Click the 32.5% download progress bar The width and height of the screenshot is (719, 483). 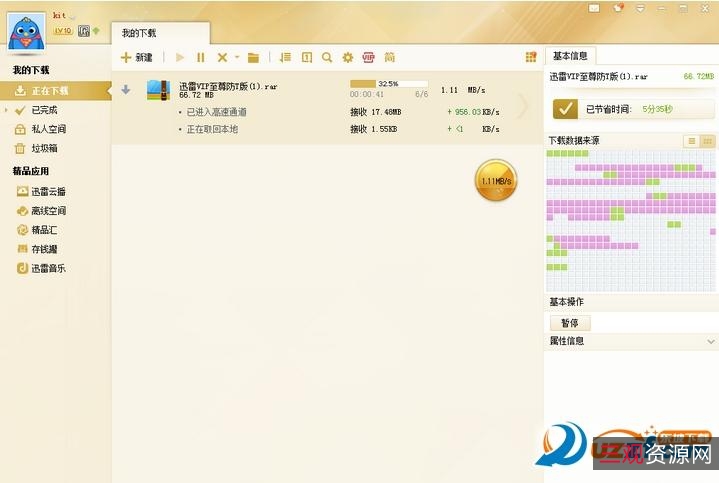[389, 83]
